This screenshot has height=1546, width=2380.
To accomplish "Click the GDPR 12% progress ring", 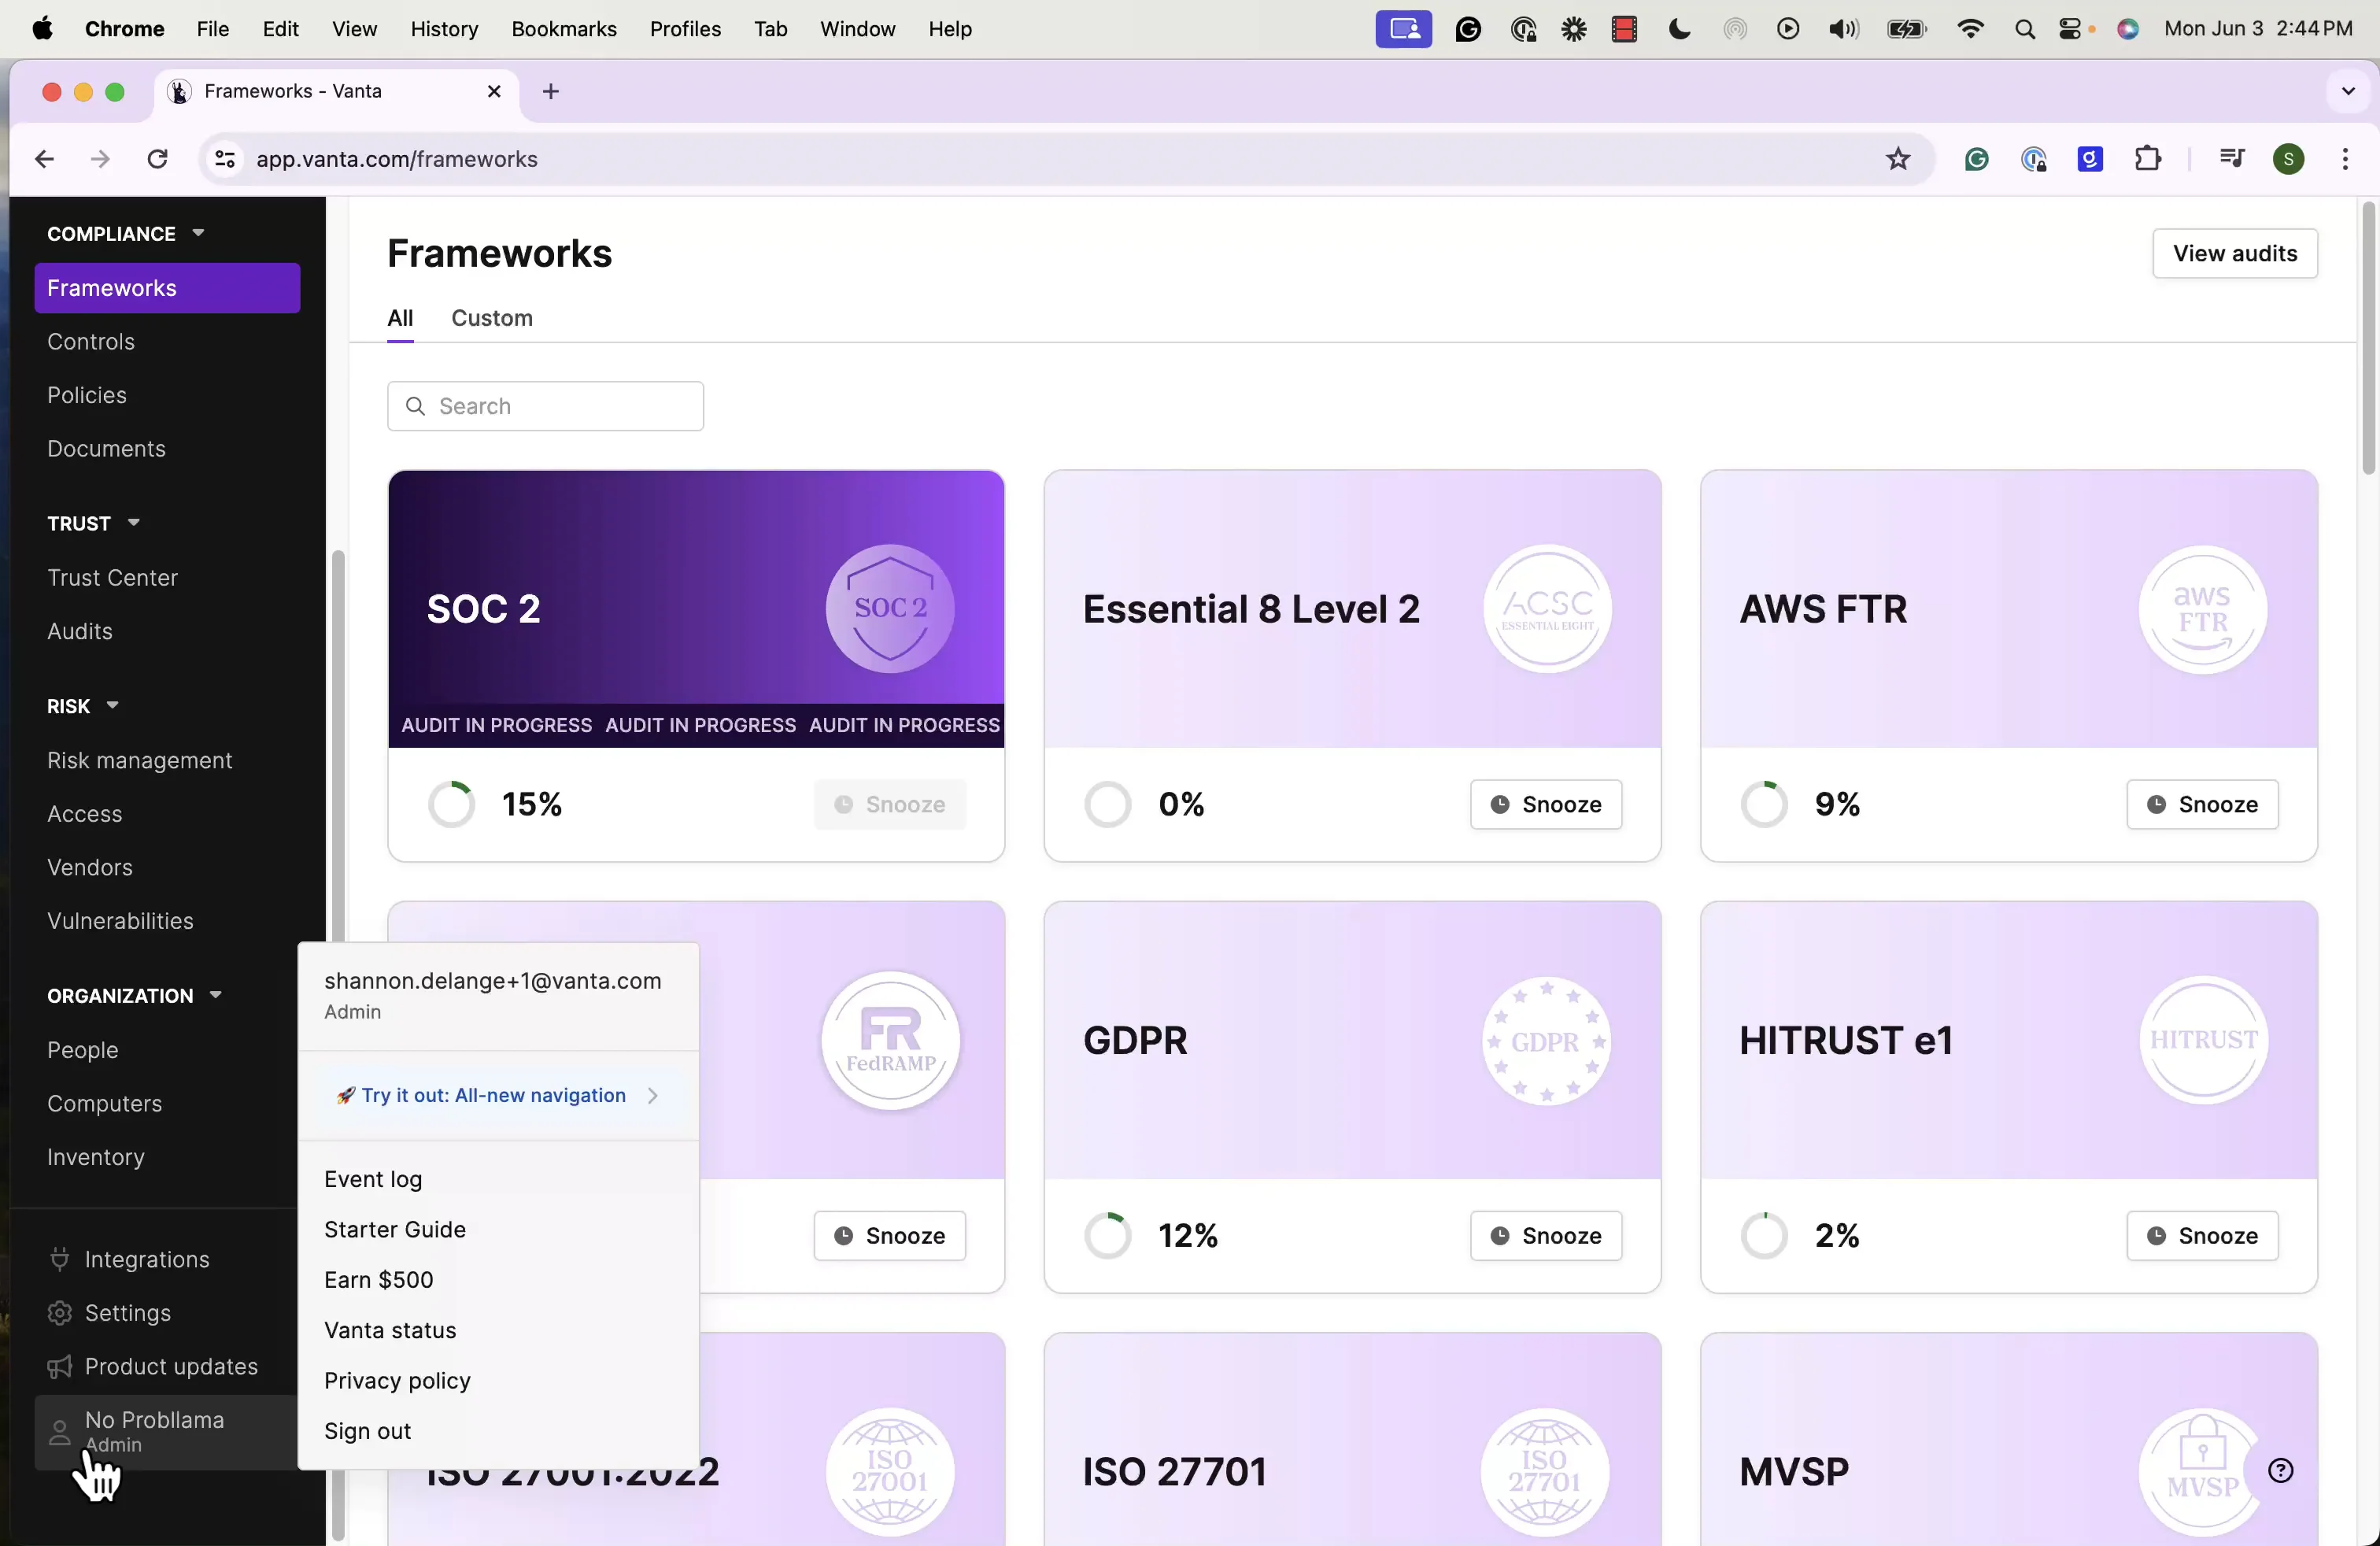I will pyautogui.click(x=1108, y=1236).
